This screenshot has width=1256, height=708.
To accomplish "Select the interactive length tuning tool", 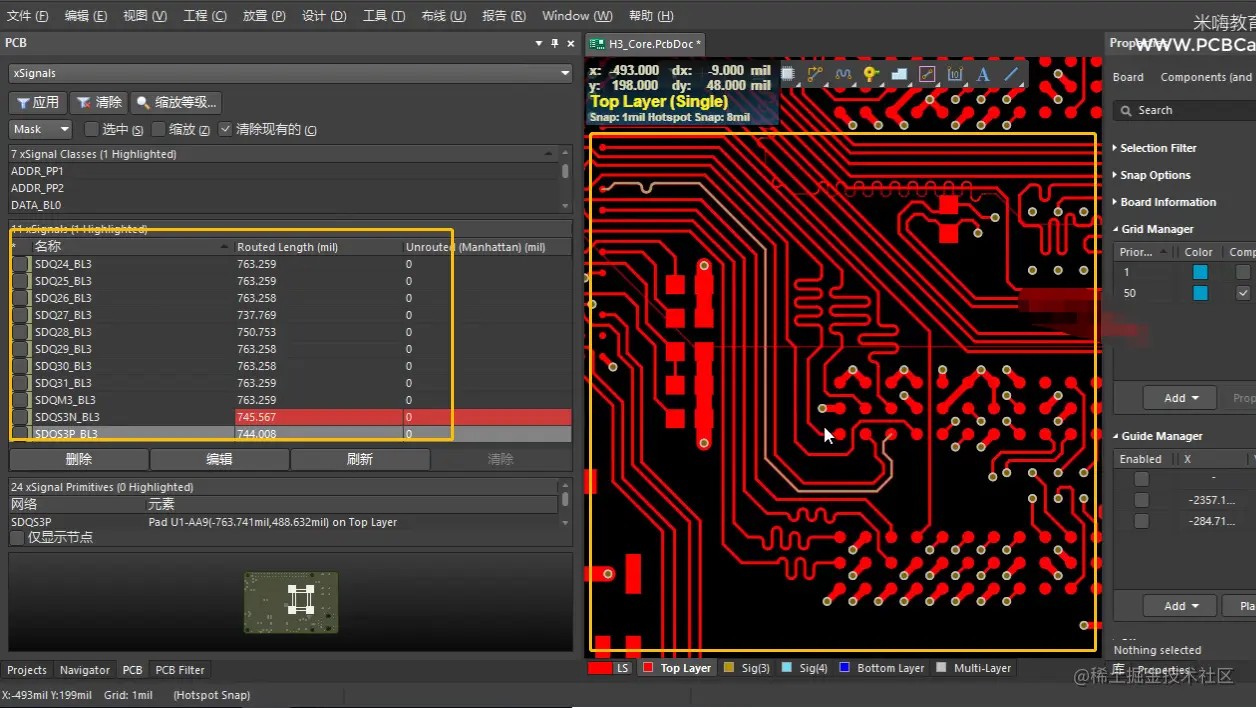I will 843,74.
